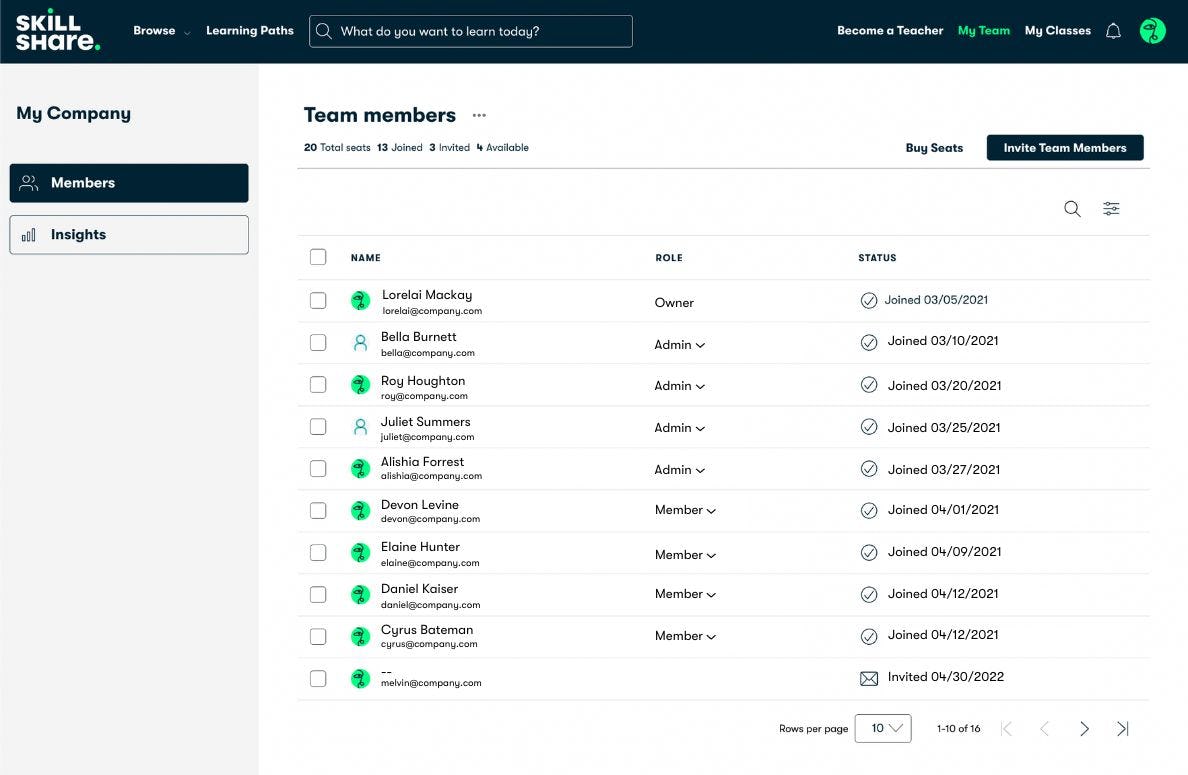Open the filters icon next to search
Viewport: 1188px width, 775px height.
click(x=1111, y=208)
